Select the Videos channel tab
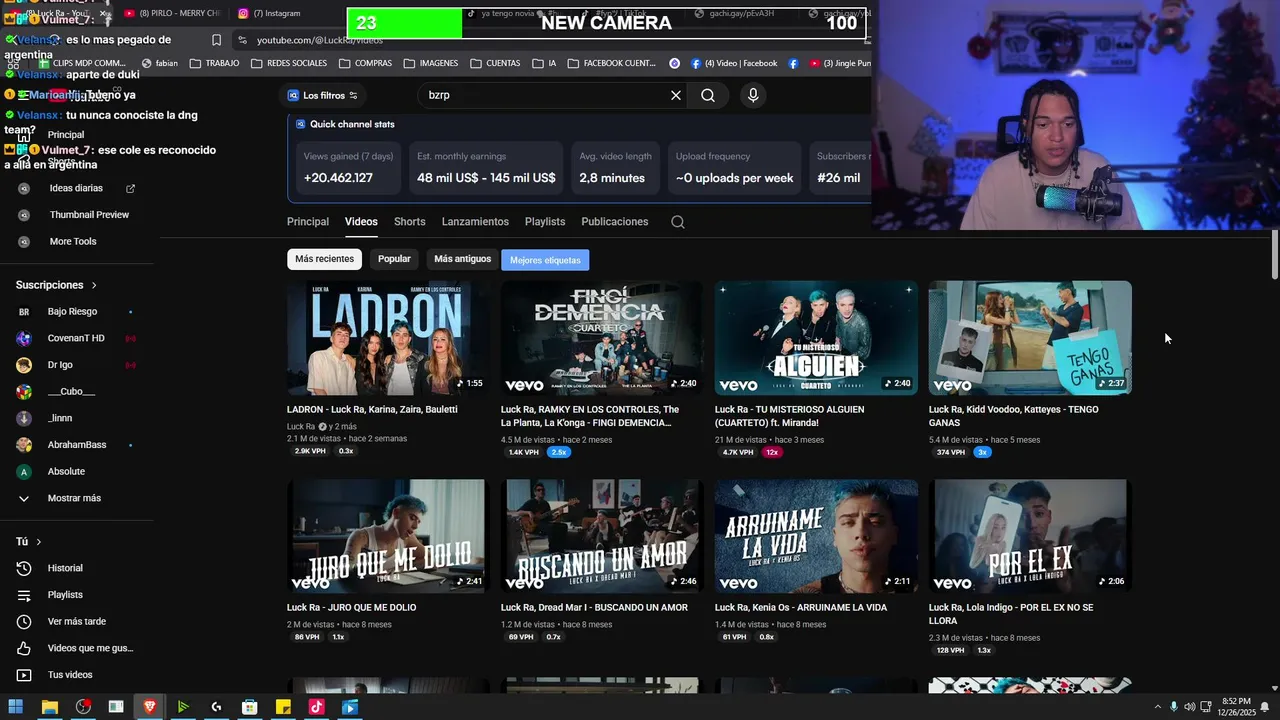 (x=361, y=222)
